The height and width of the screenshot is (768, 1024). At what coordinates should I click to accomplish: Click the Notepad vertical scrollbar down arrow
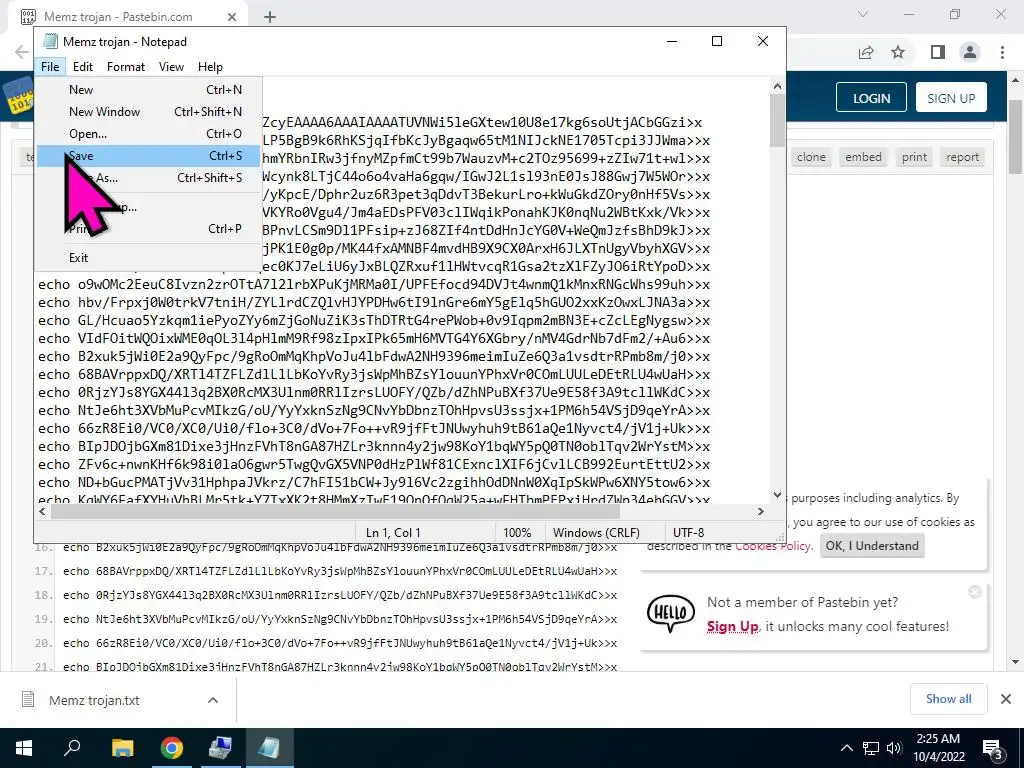tap(777, 495)
